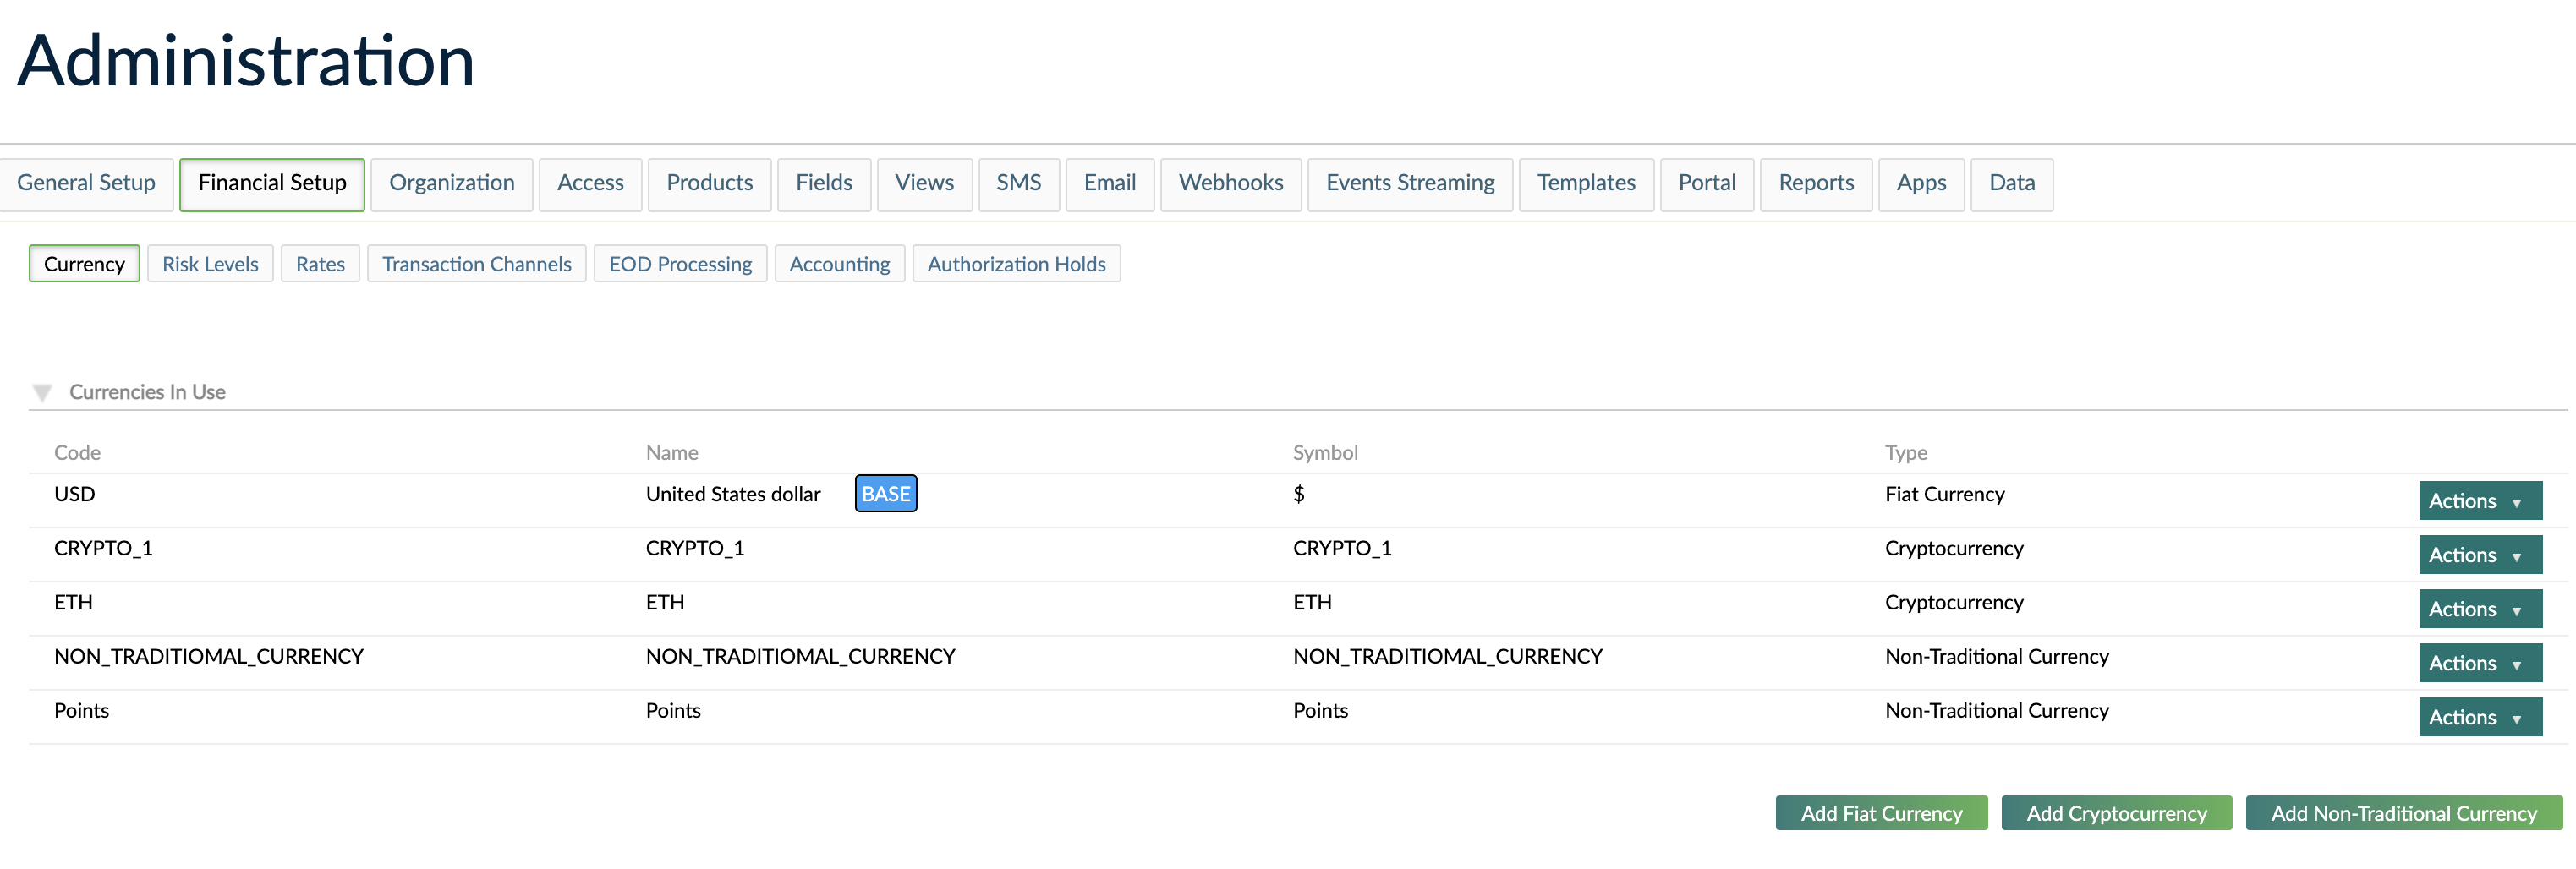Viewport: 2576px width, 869px height.
Task: View the Transaction Channels settings
Action: (477, 263)
